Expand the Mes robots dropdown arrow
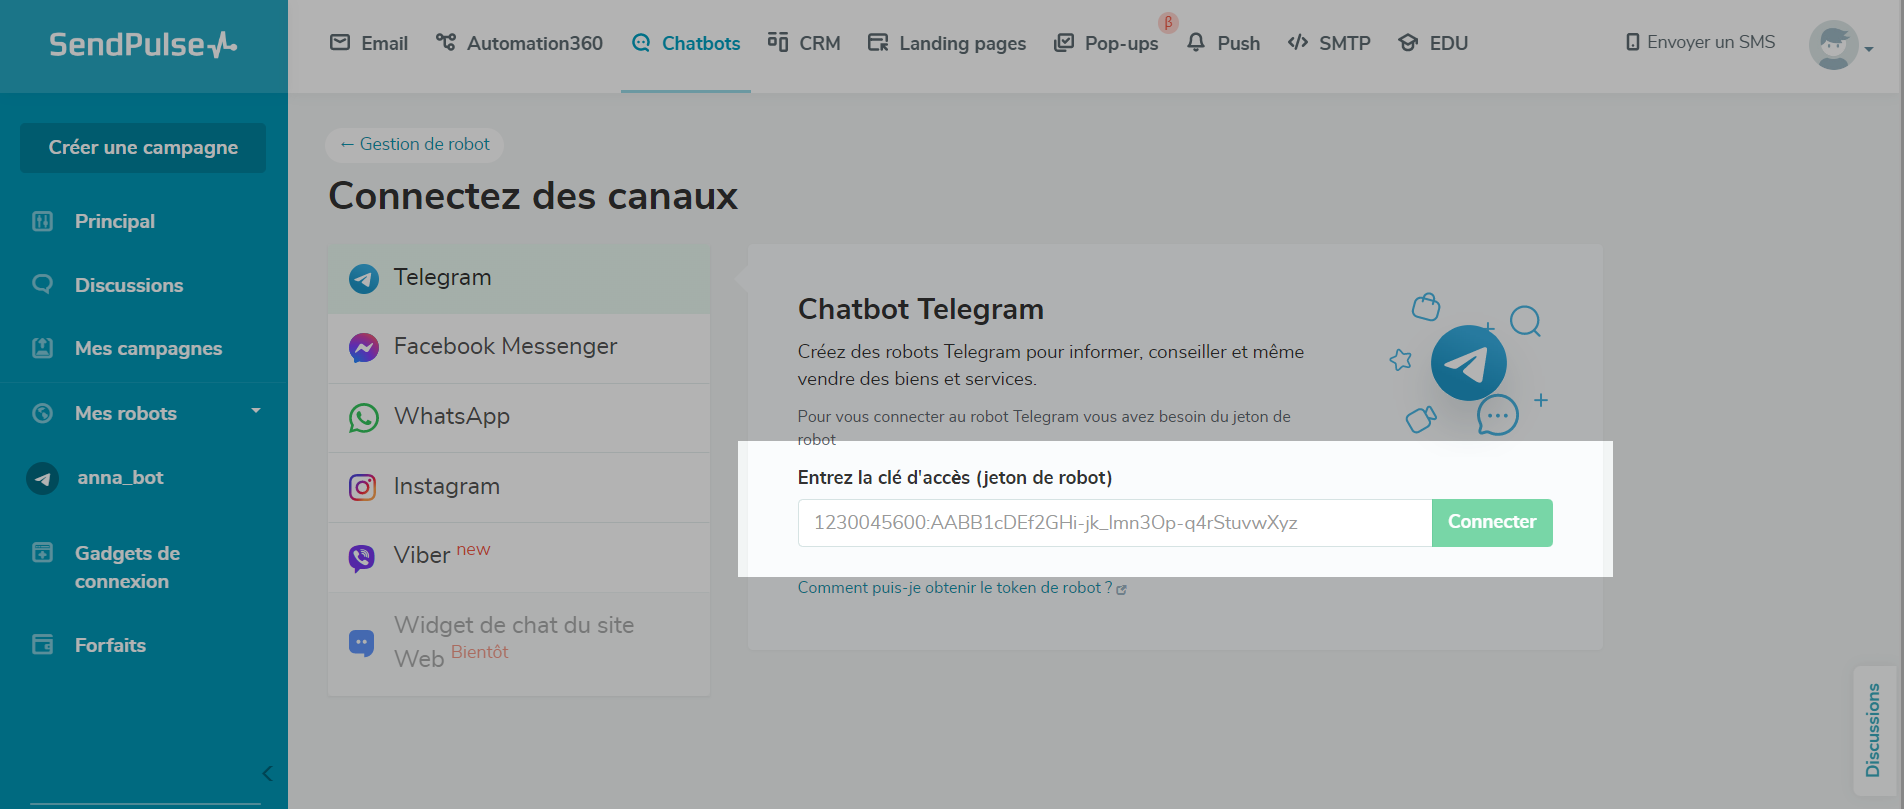 256,411
